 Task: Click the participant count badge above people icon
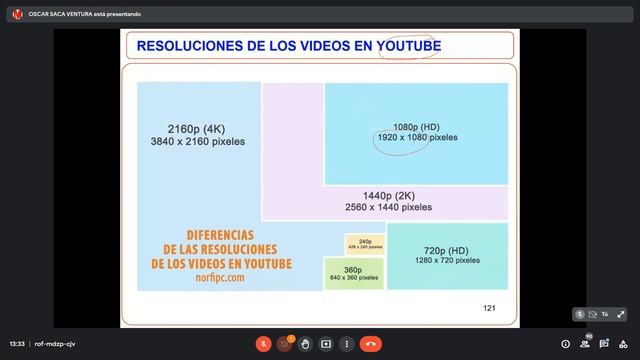coord(589,336)
